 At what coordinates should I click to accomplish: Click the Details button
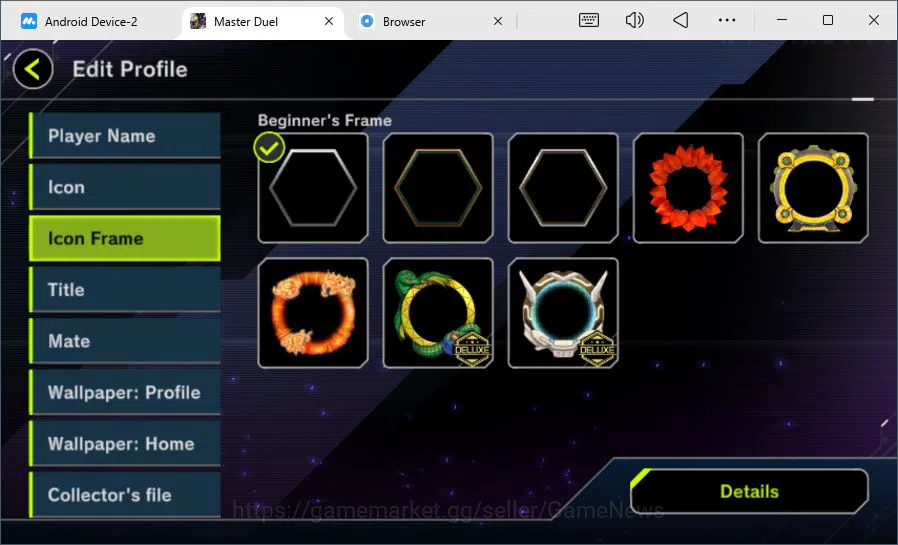(749, 491)
